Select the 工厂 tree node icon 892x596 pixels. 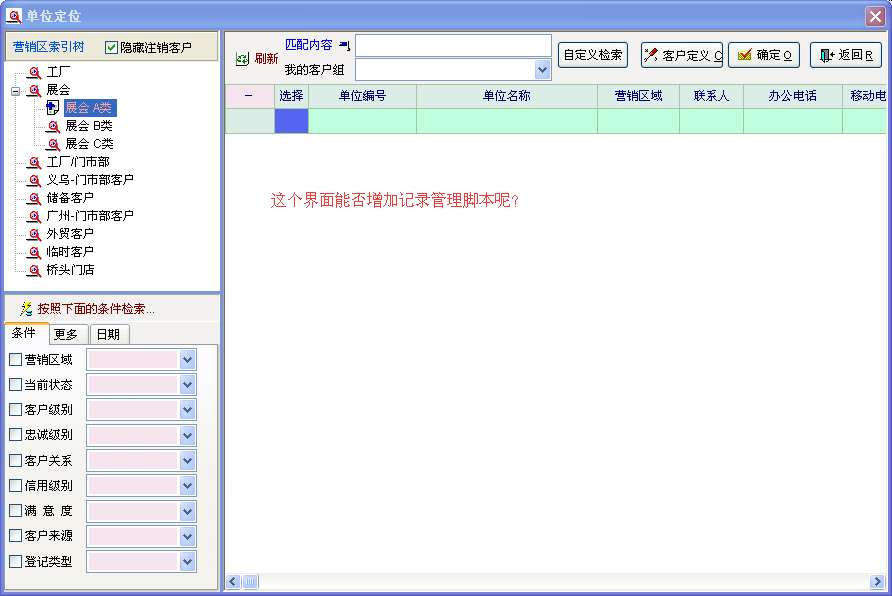pyautogui.click(x=35, y=73)
